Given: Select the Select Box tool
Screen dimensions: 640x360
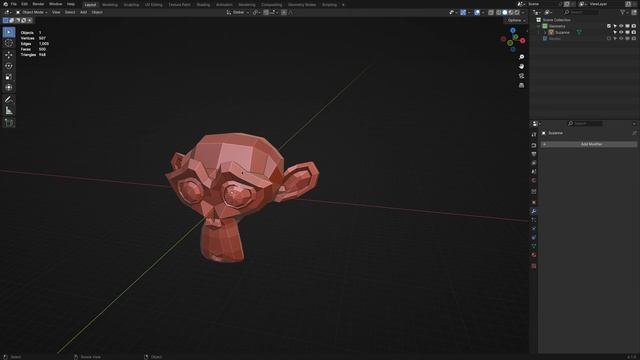Looking at the screenshot, I should pos(9,32).
